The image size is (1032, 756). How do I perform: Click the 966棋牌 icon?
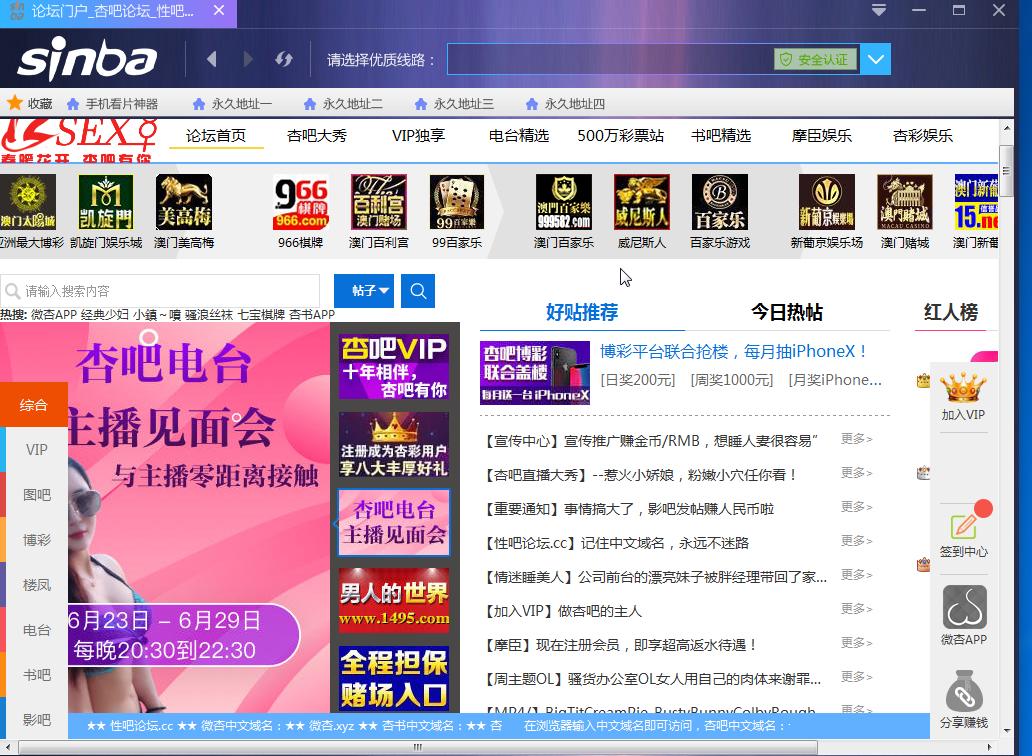[301, 202]
